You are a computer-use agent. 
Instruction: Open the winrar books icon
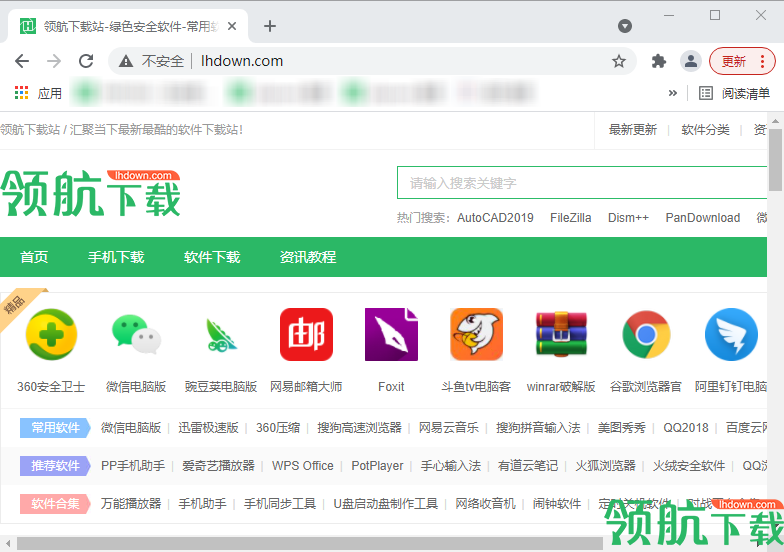[561, 334]
